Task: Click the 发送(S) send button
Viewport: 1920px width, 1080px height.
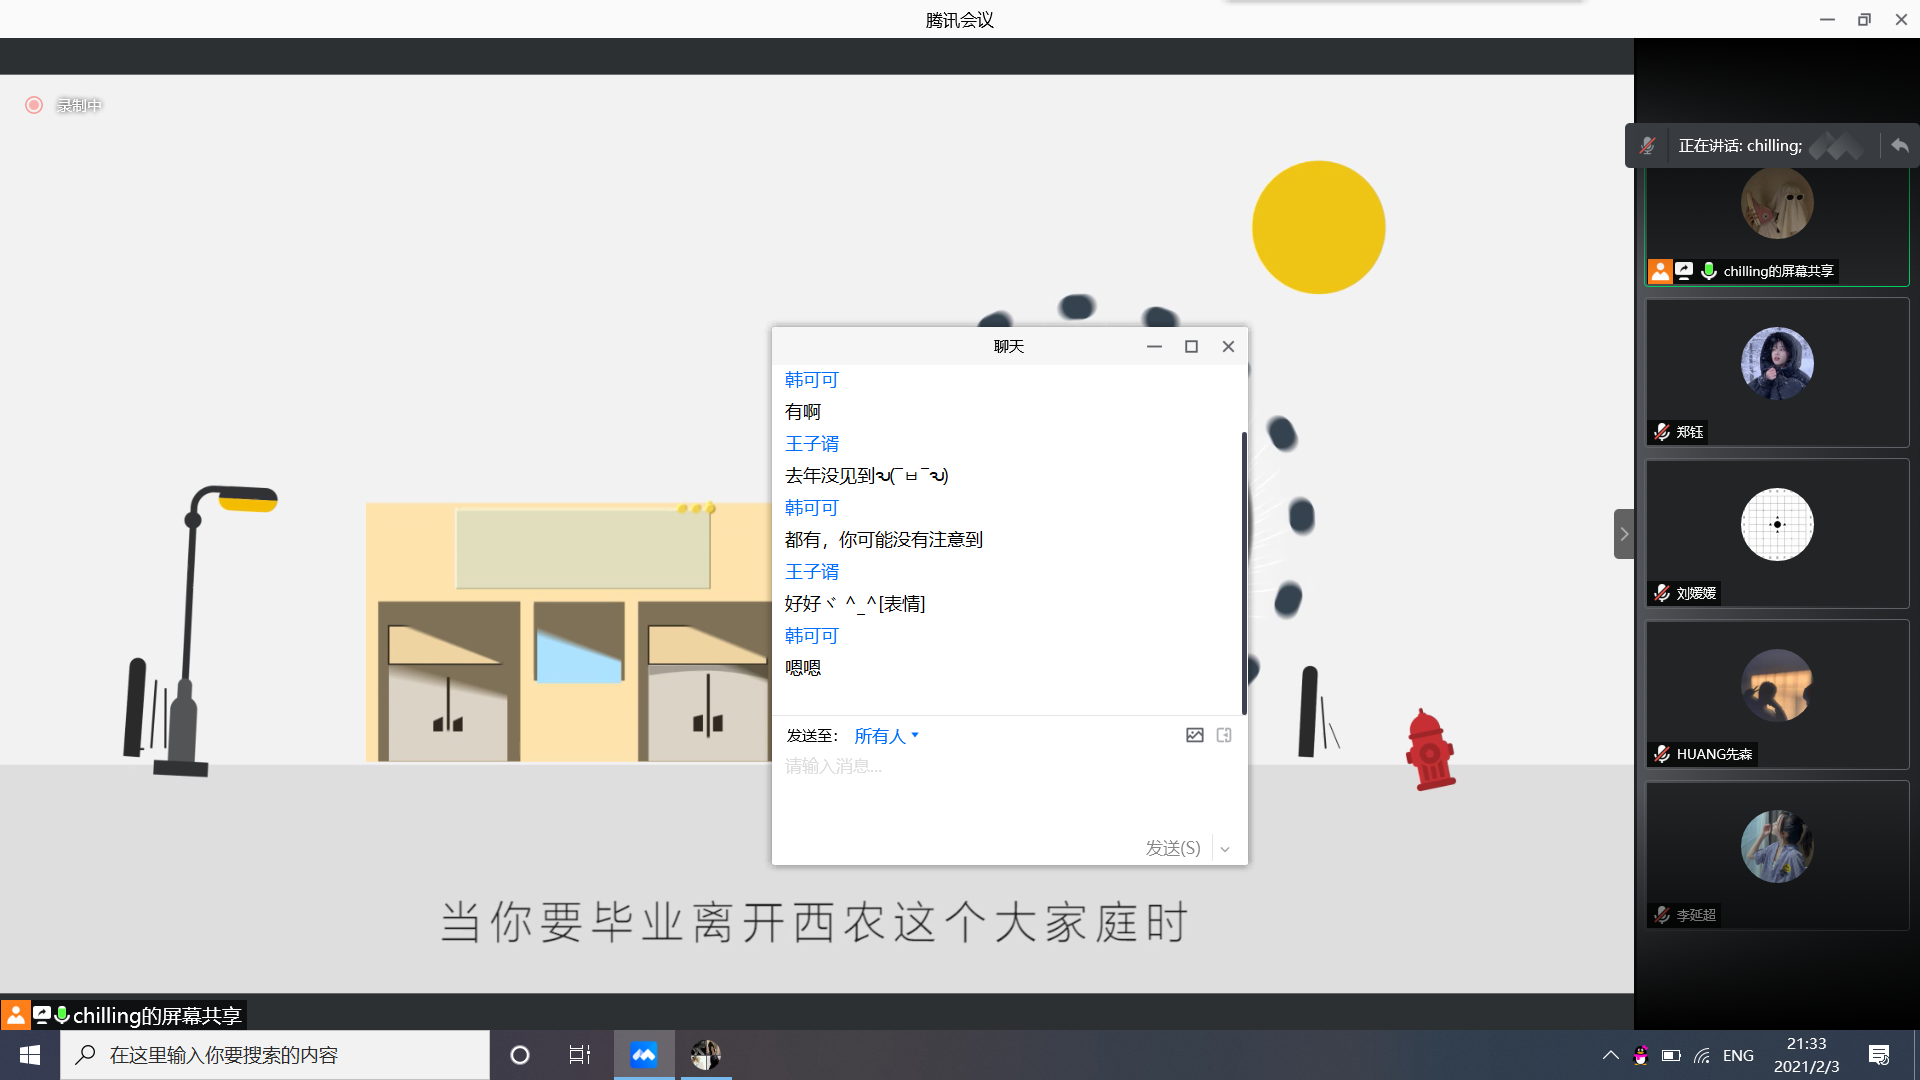Action: click(1172, 849)
